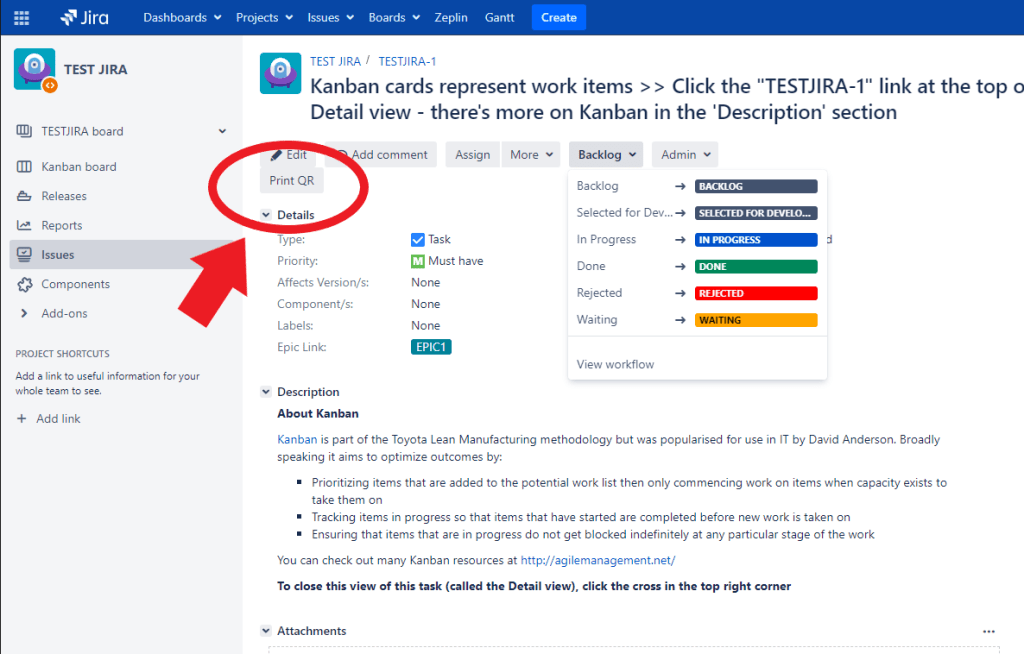Click the EPIC1 epic link label
The width and height of the screenshot is (1024, 654).
431,347
